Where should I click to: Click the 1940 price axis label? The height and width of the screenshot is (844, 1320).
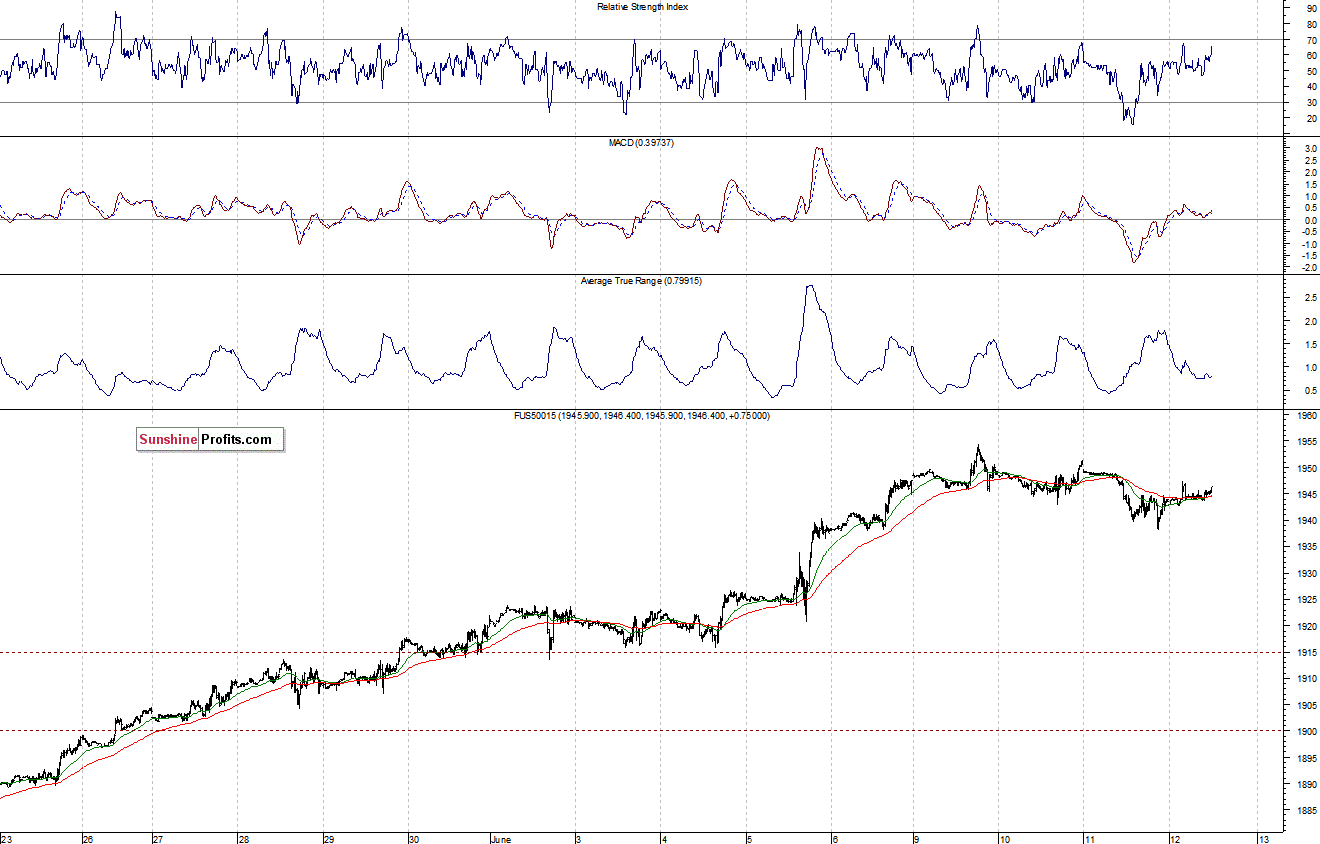(1307, 521)
